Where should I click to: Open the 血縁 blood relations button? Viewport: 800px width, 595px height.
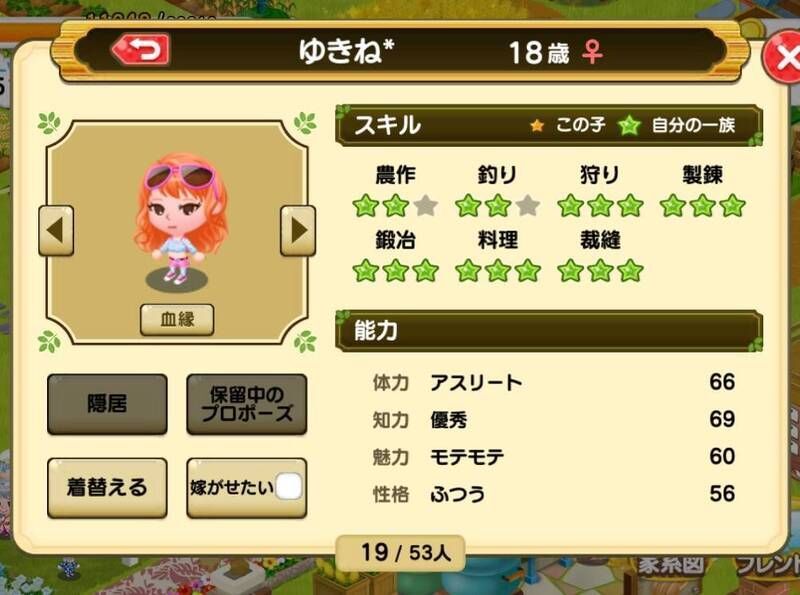tap(177, 319)
